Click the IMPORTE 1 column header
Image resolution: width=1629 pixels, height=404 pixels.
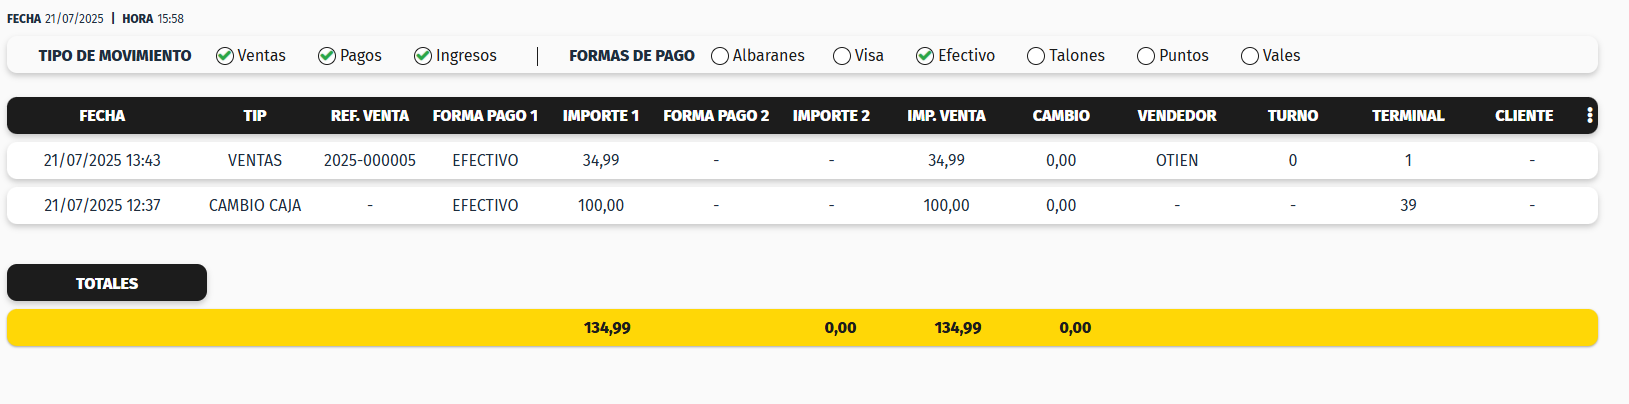[x=600, y=116]
